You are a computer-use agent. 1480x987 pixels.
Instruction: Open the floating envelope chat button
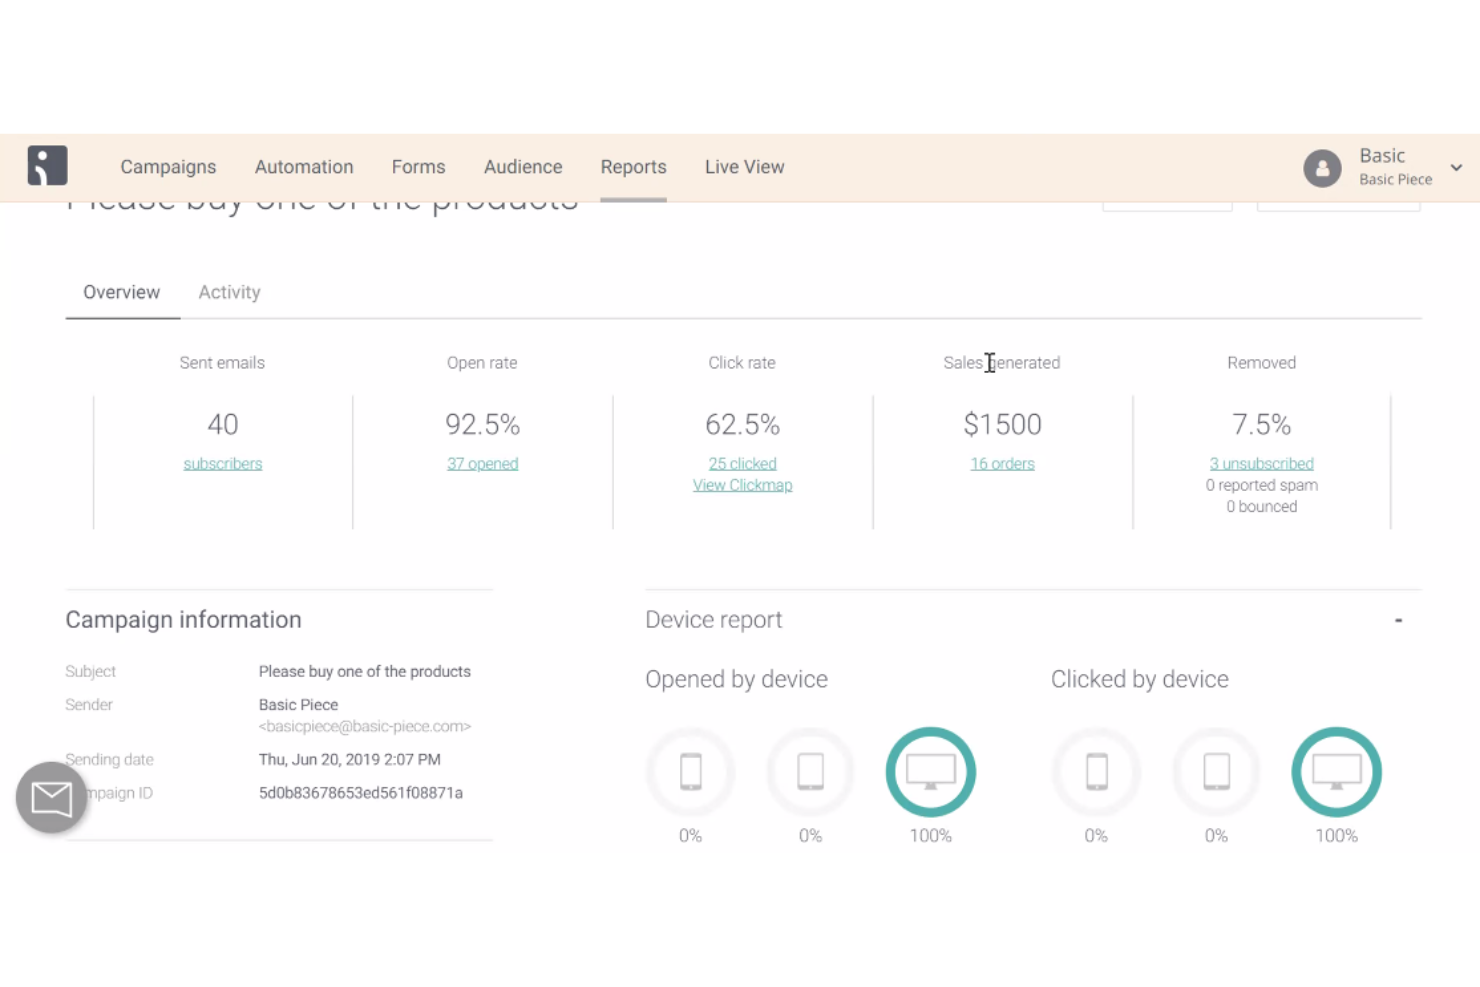click(x=52, y=798)
